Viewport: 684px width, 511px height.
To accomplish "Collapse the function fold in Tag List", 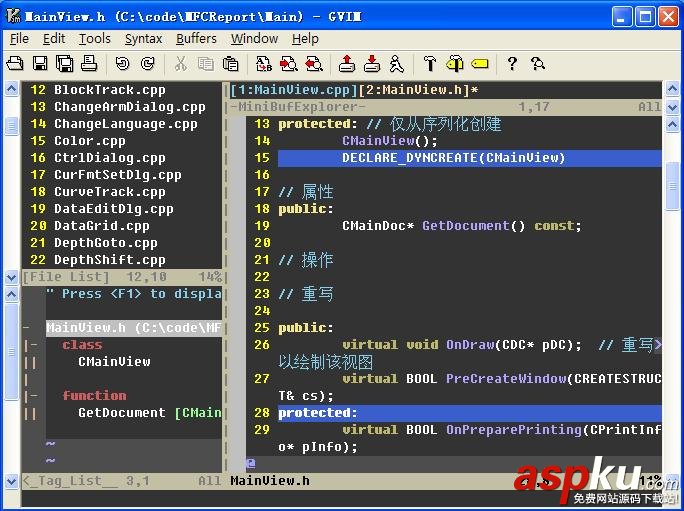I will 30,396.
